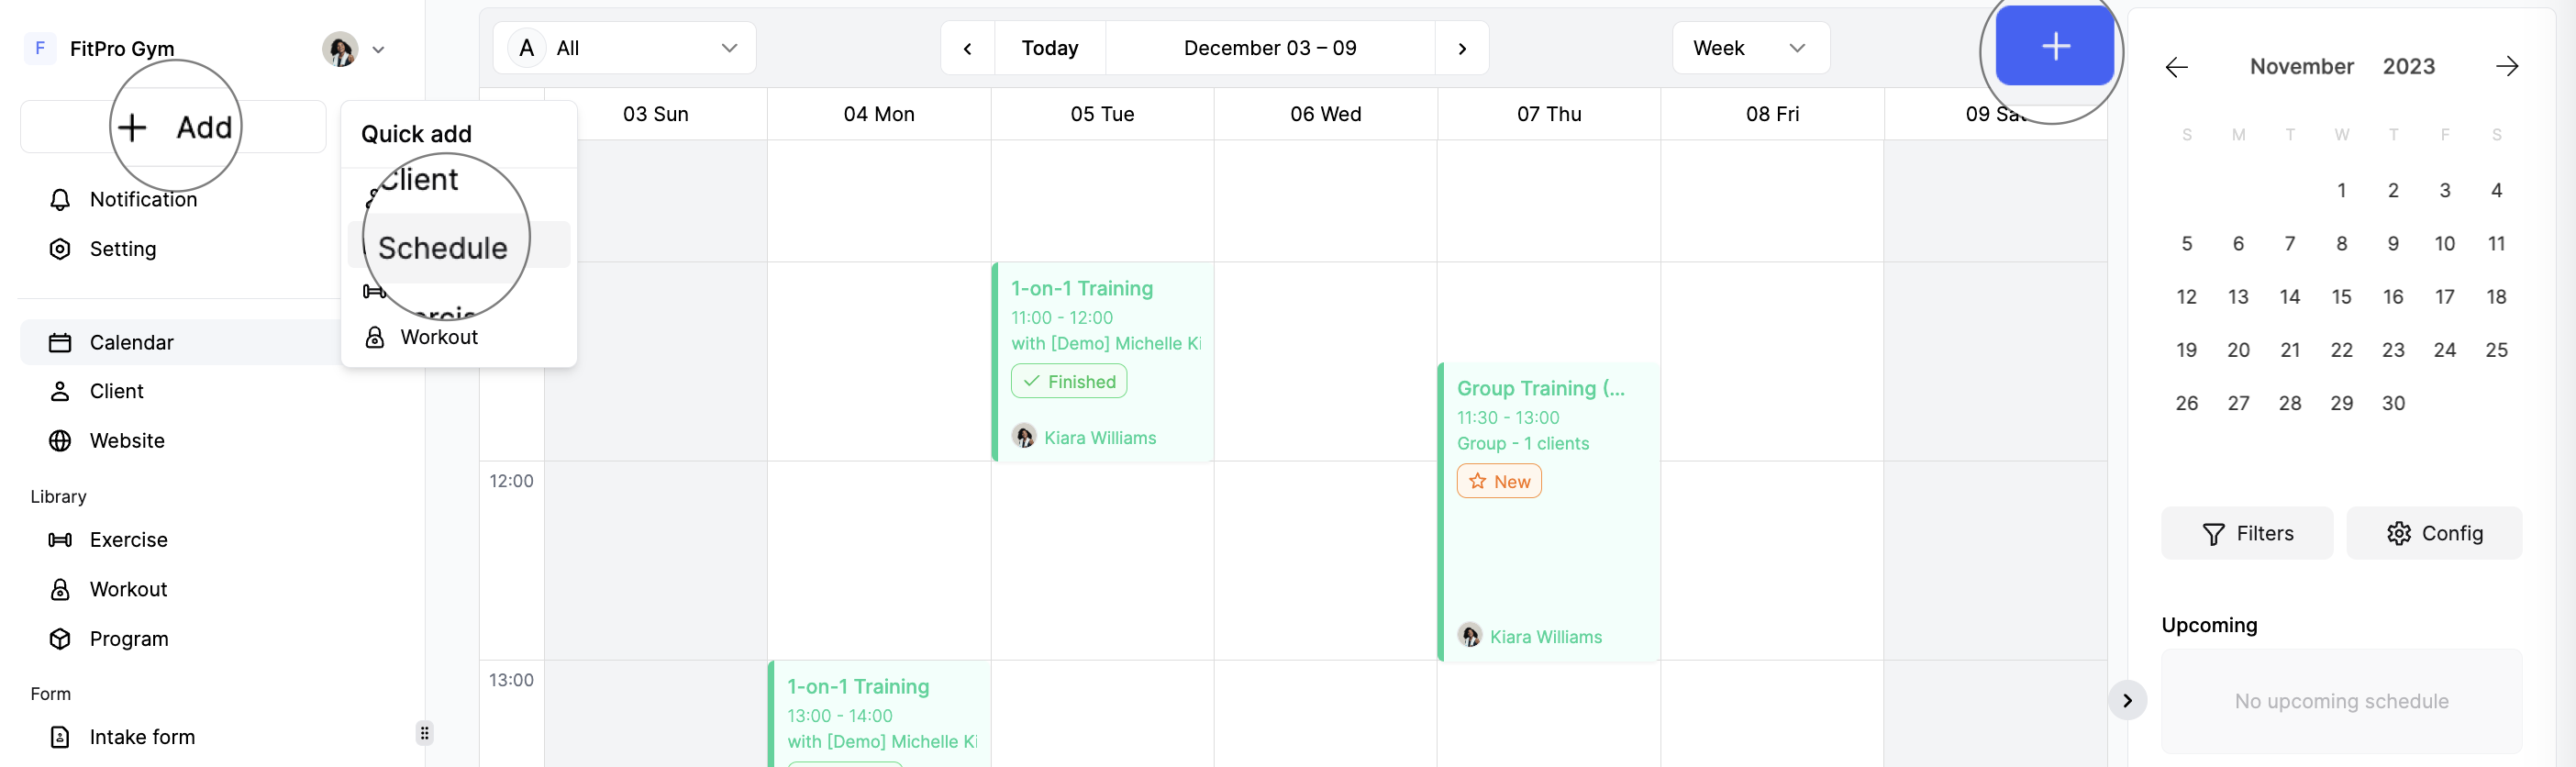Open the Tuesday 11:00 1-on-1 Training event

pyautogui.click(x=1103, y=362)
